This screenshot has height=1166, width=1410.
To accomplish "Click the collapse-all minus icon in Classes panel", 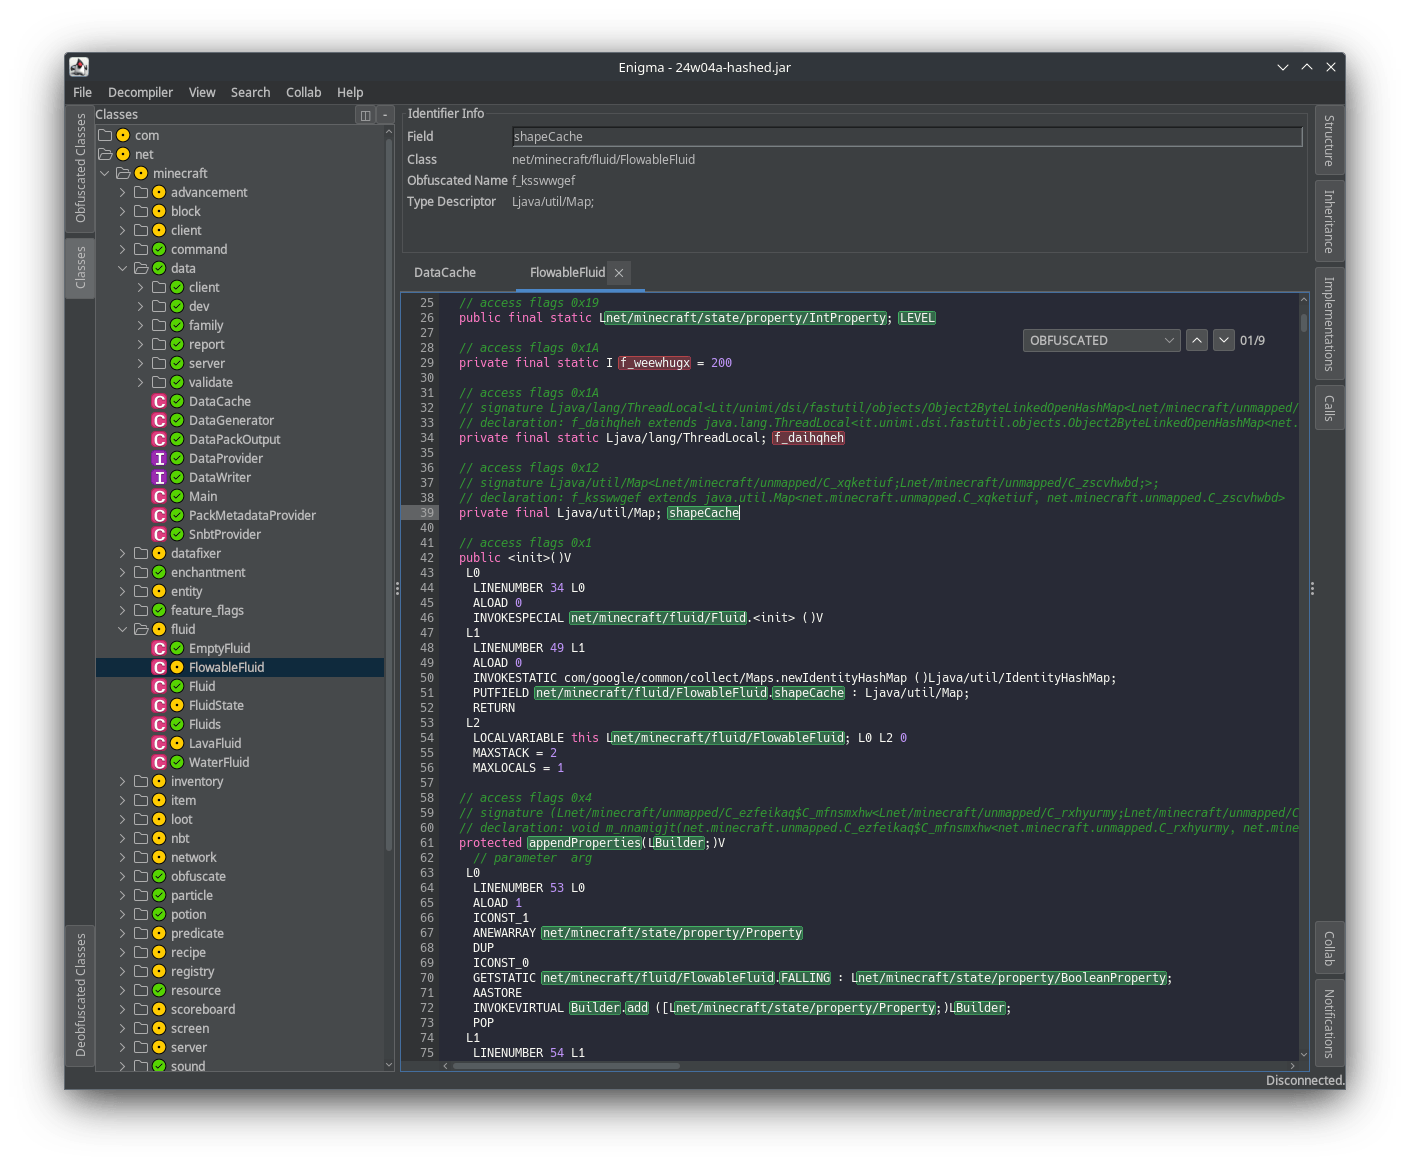I will [x=384, y=114].
